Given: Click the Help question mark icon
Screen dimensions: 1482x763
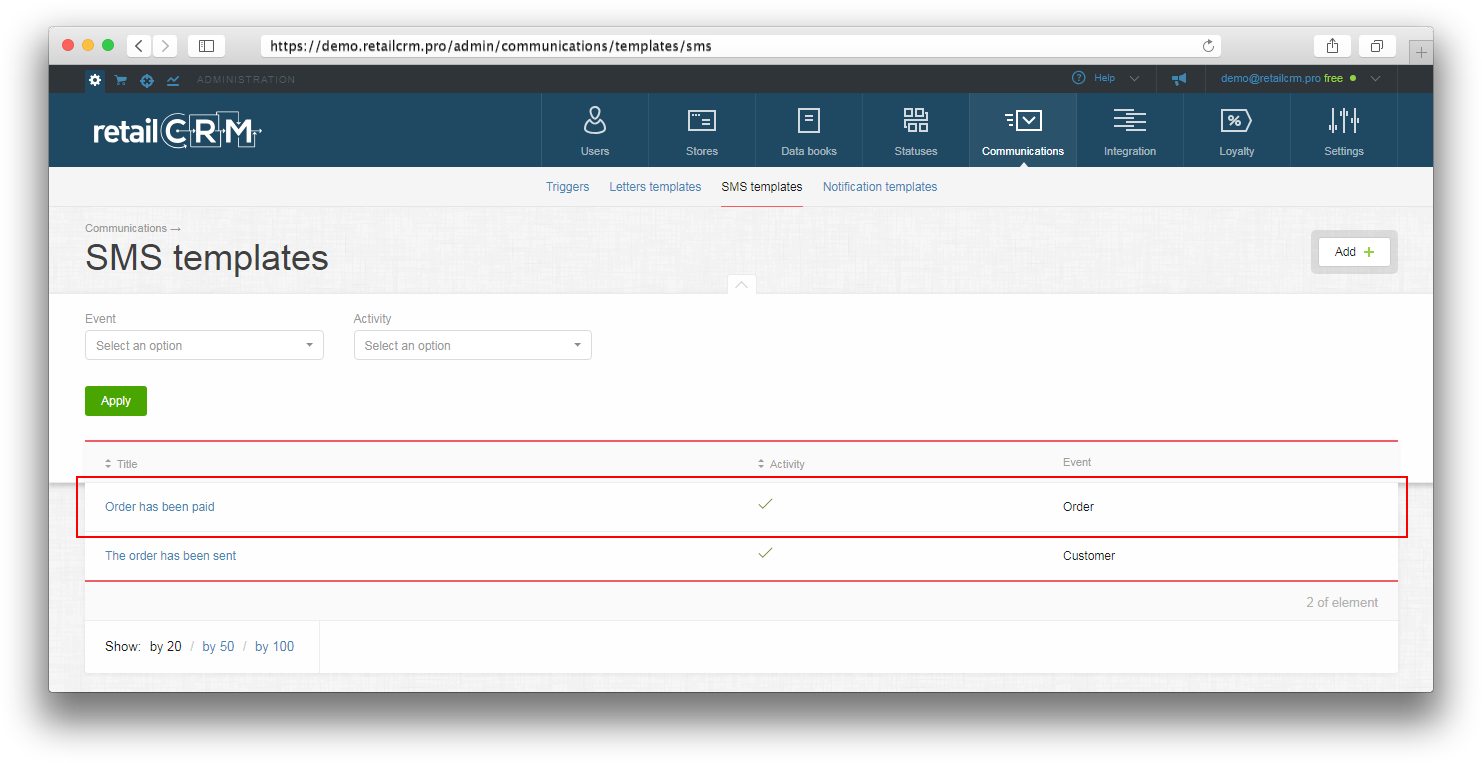Looking at the screenshot, I should coord(1078,78).
